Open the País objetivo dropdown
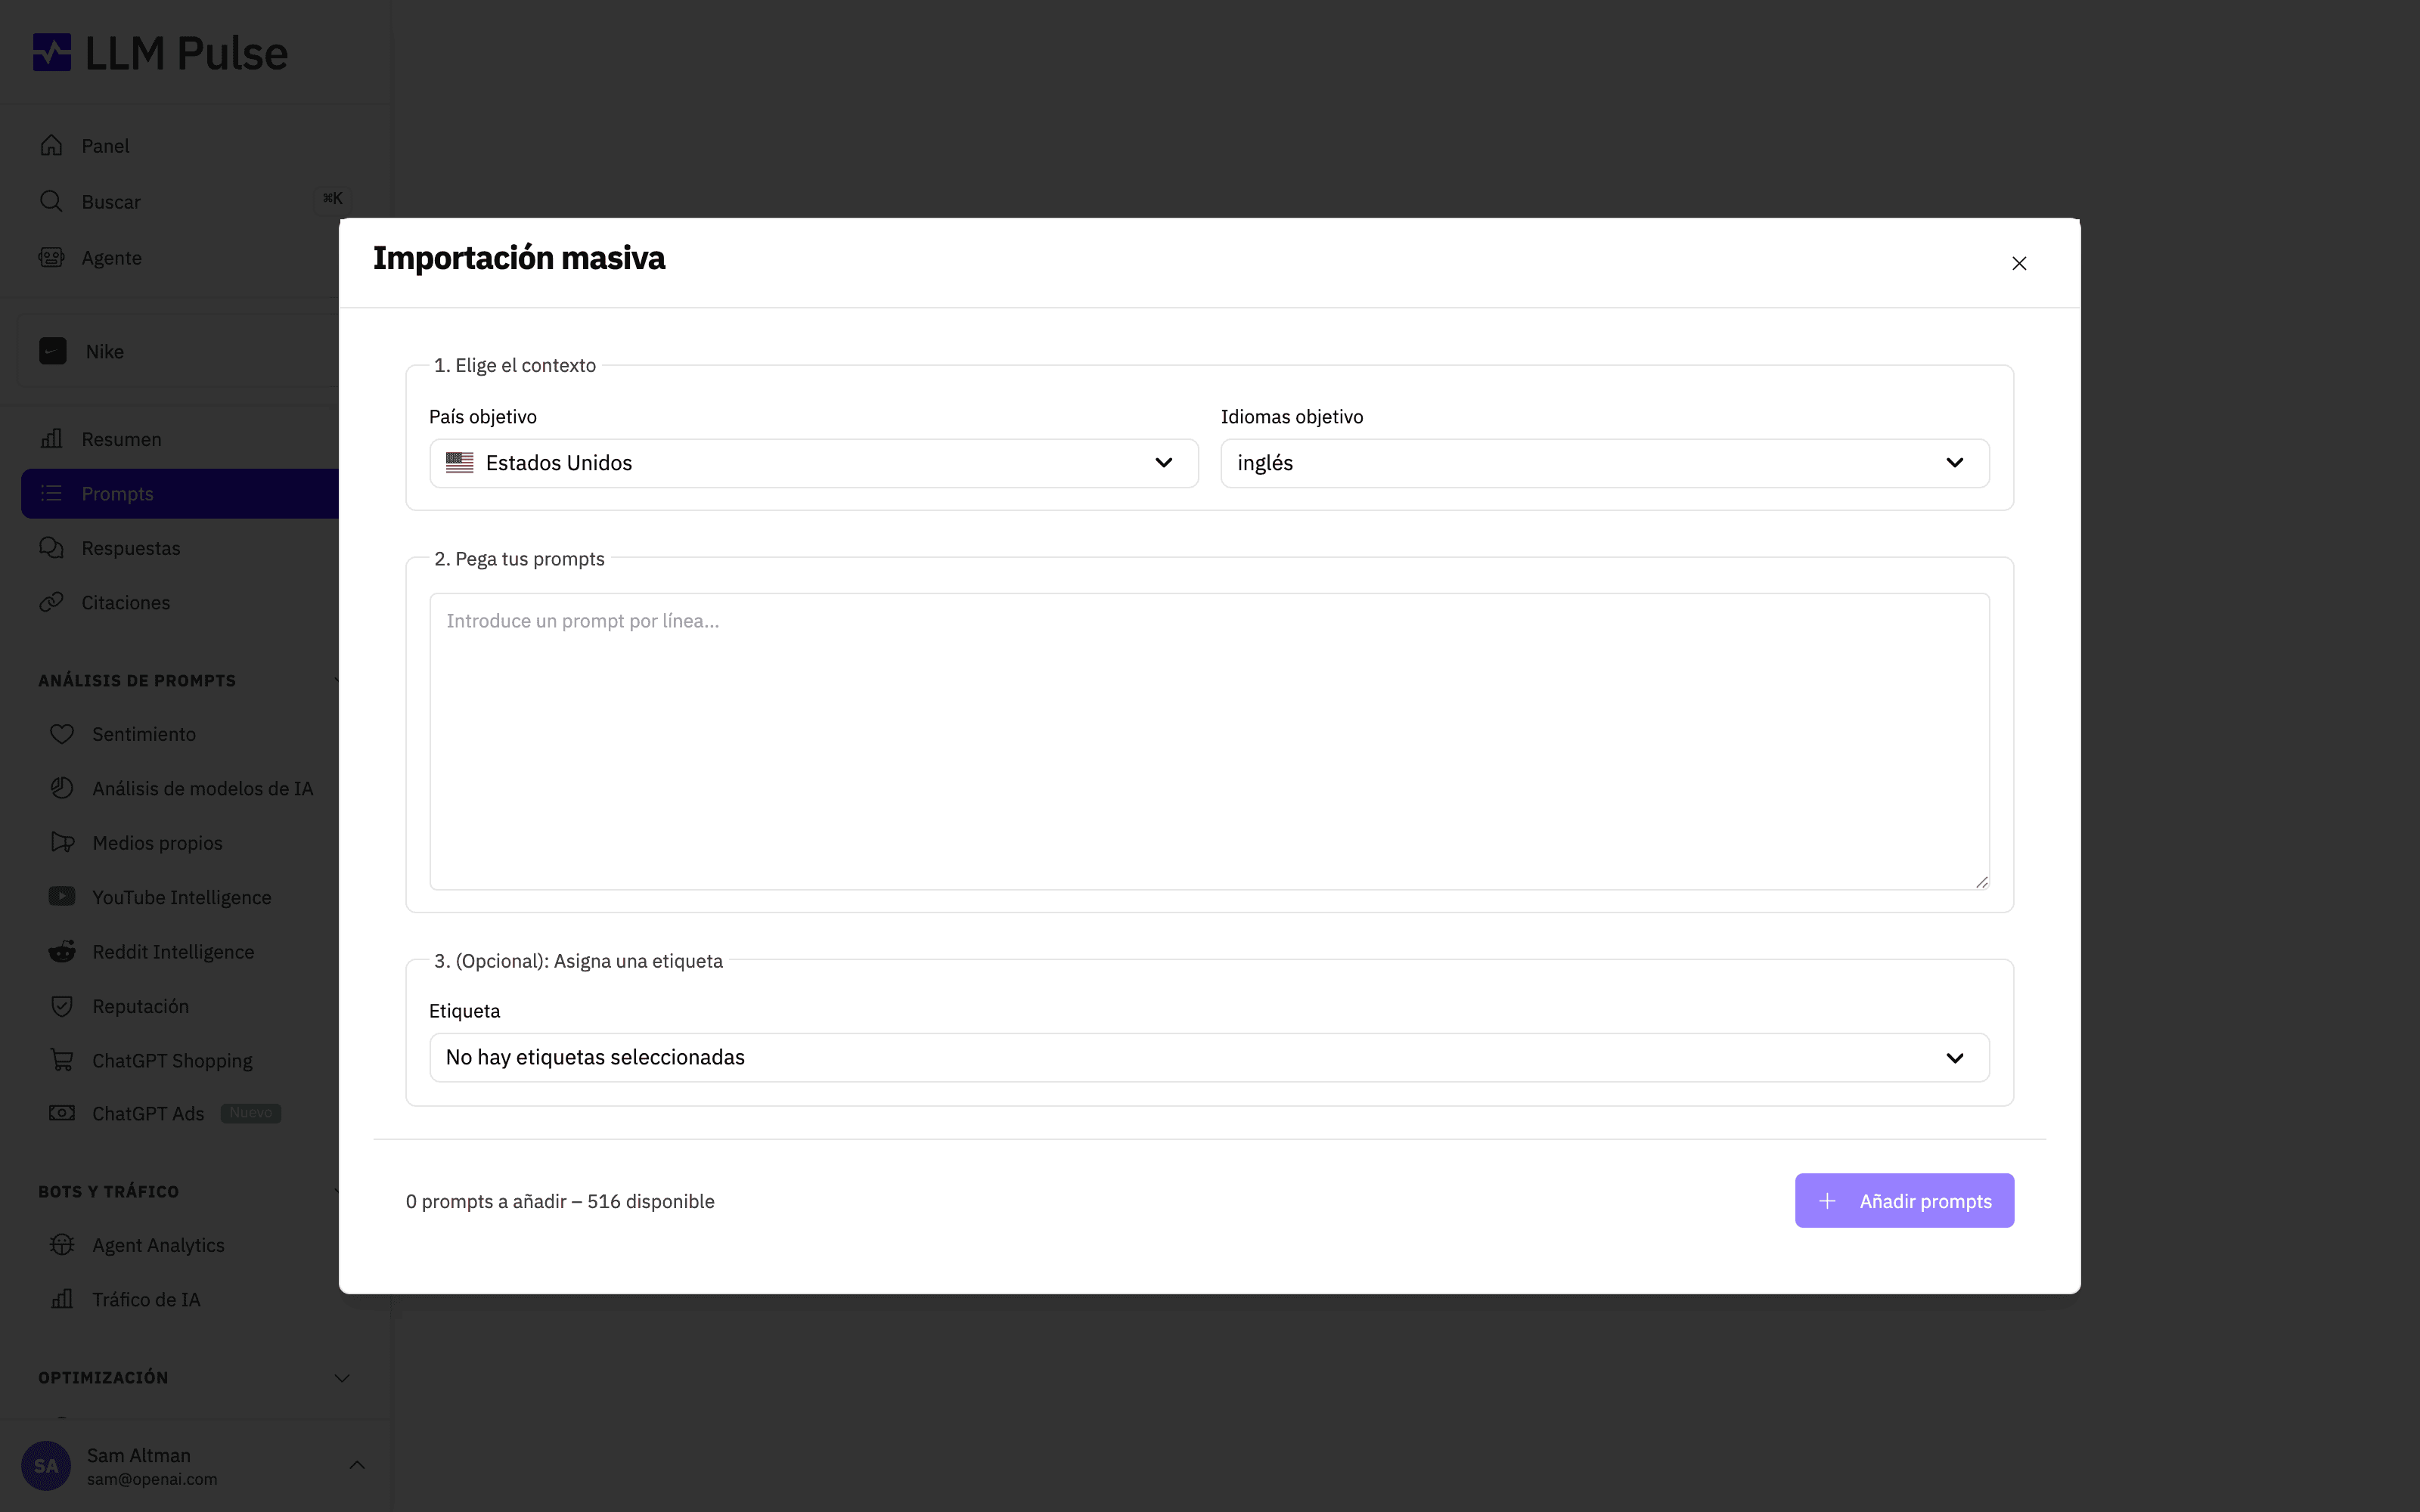Viewport: 2420px width, 1512px height. coord(814,463)
